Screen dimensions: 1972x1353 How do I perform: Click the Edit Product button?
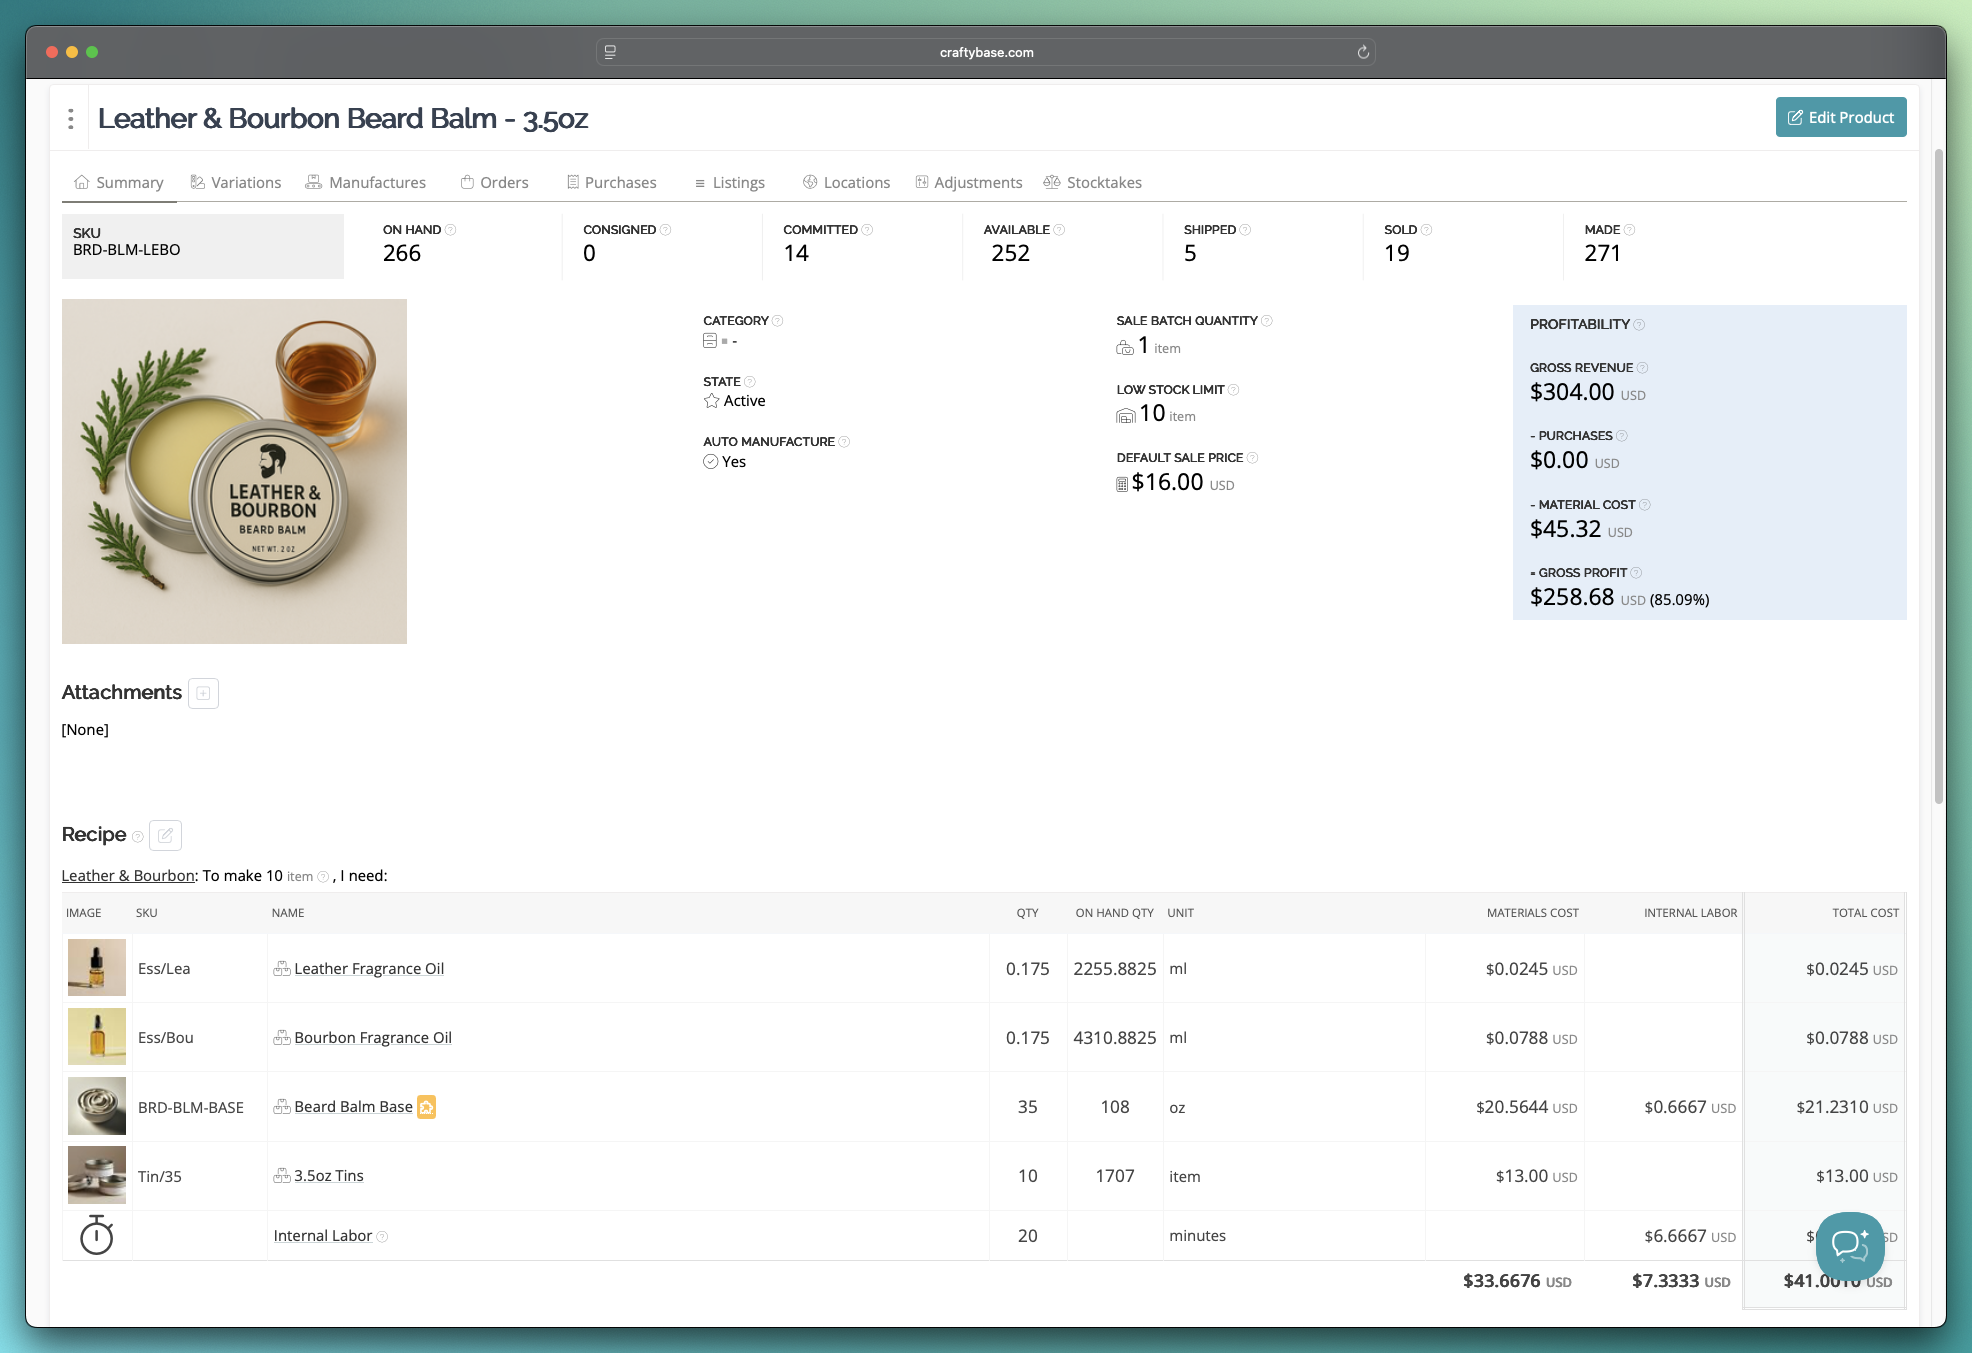pyautogui.click(x=1840, y=117)
